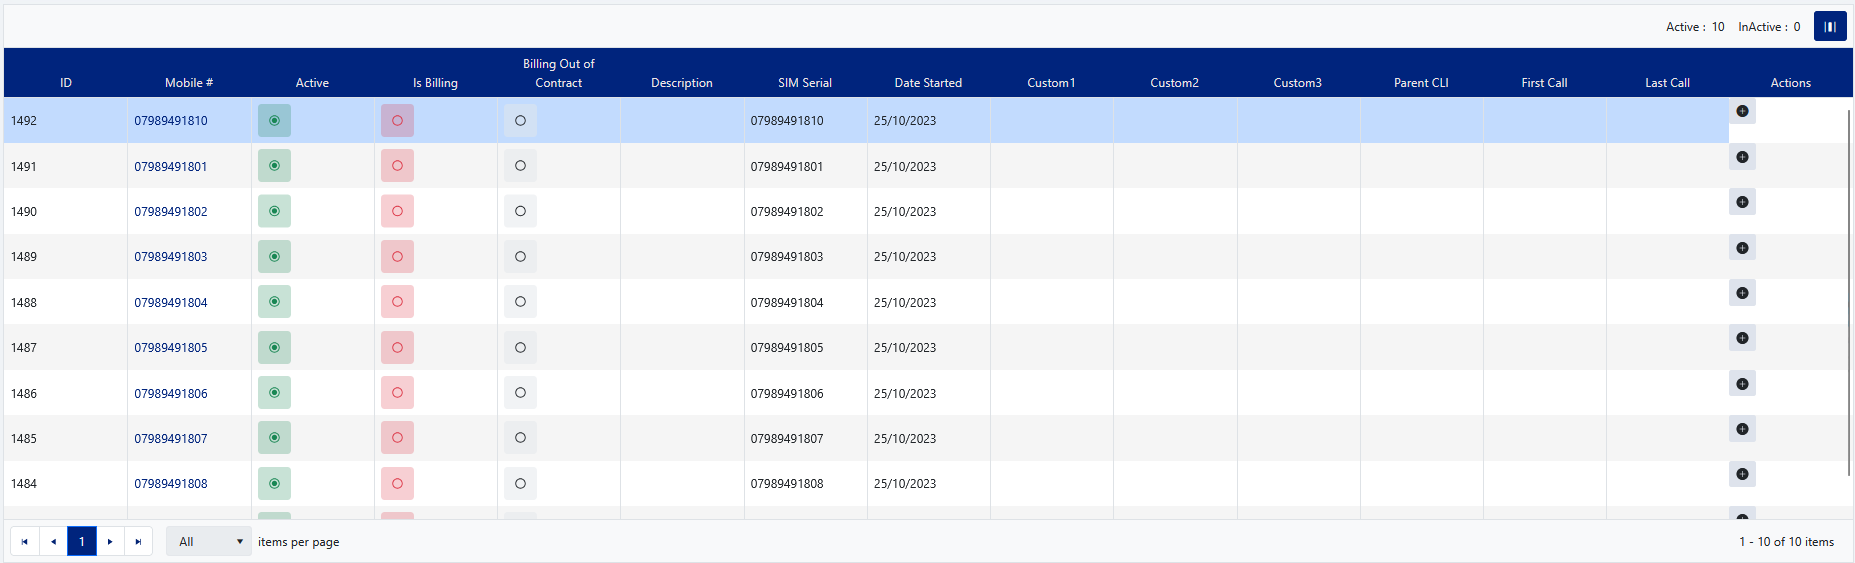The image size is (1855, 563).
Task: Sort by the Mobile # column header
Action: pyautogui.click(x=188, y=83)
